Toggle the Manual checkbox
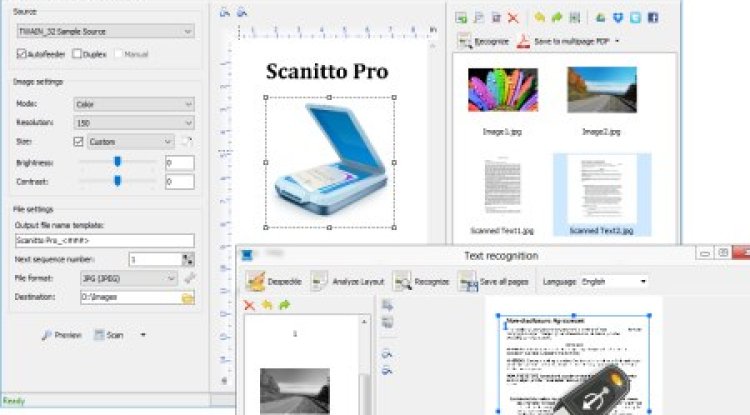Viewport: 750px width, 415px height. click(x=118, y=54)
